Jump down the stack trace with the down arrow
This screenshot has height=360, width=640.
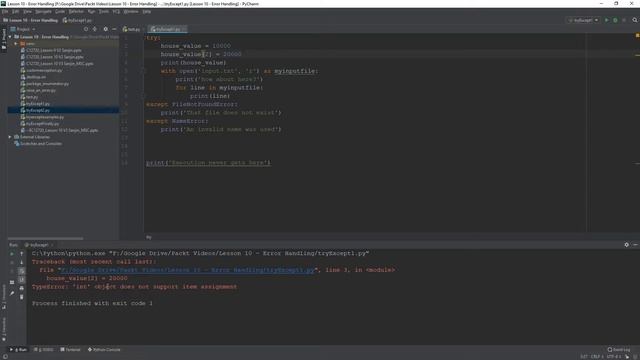[x=22, y=262]
